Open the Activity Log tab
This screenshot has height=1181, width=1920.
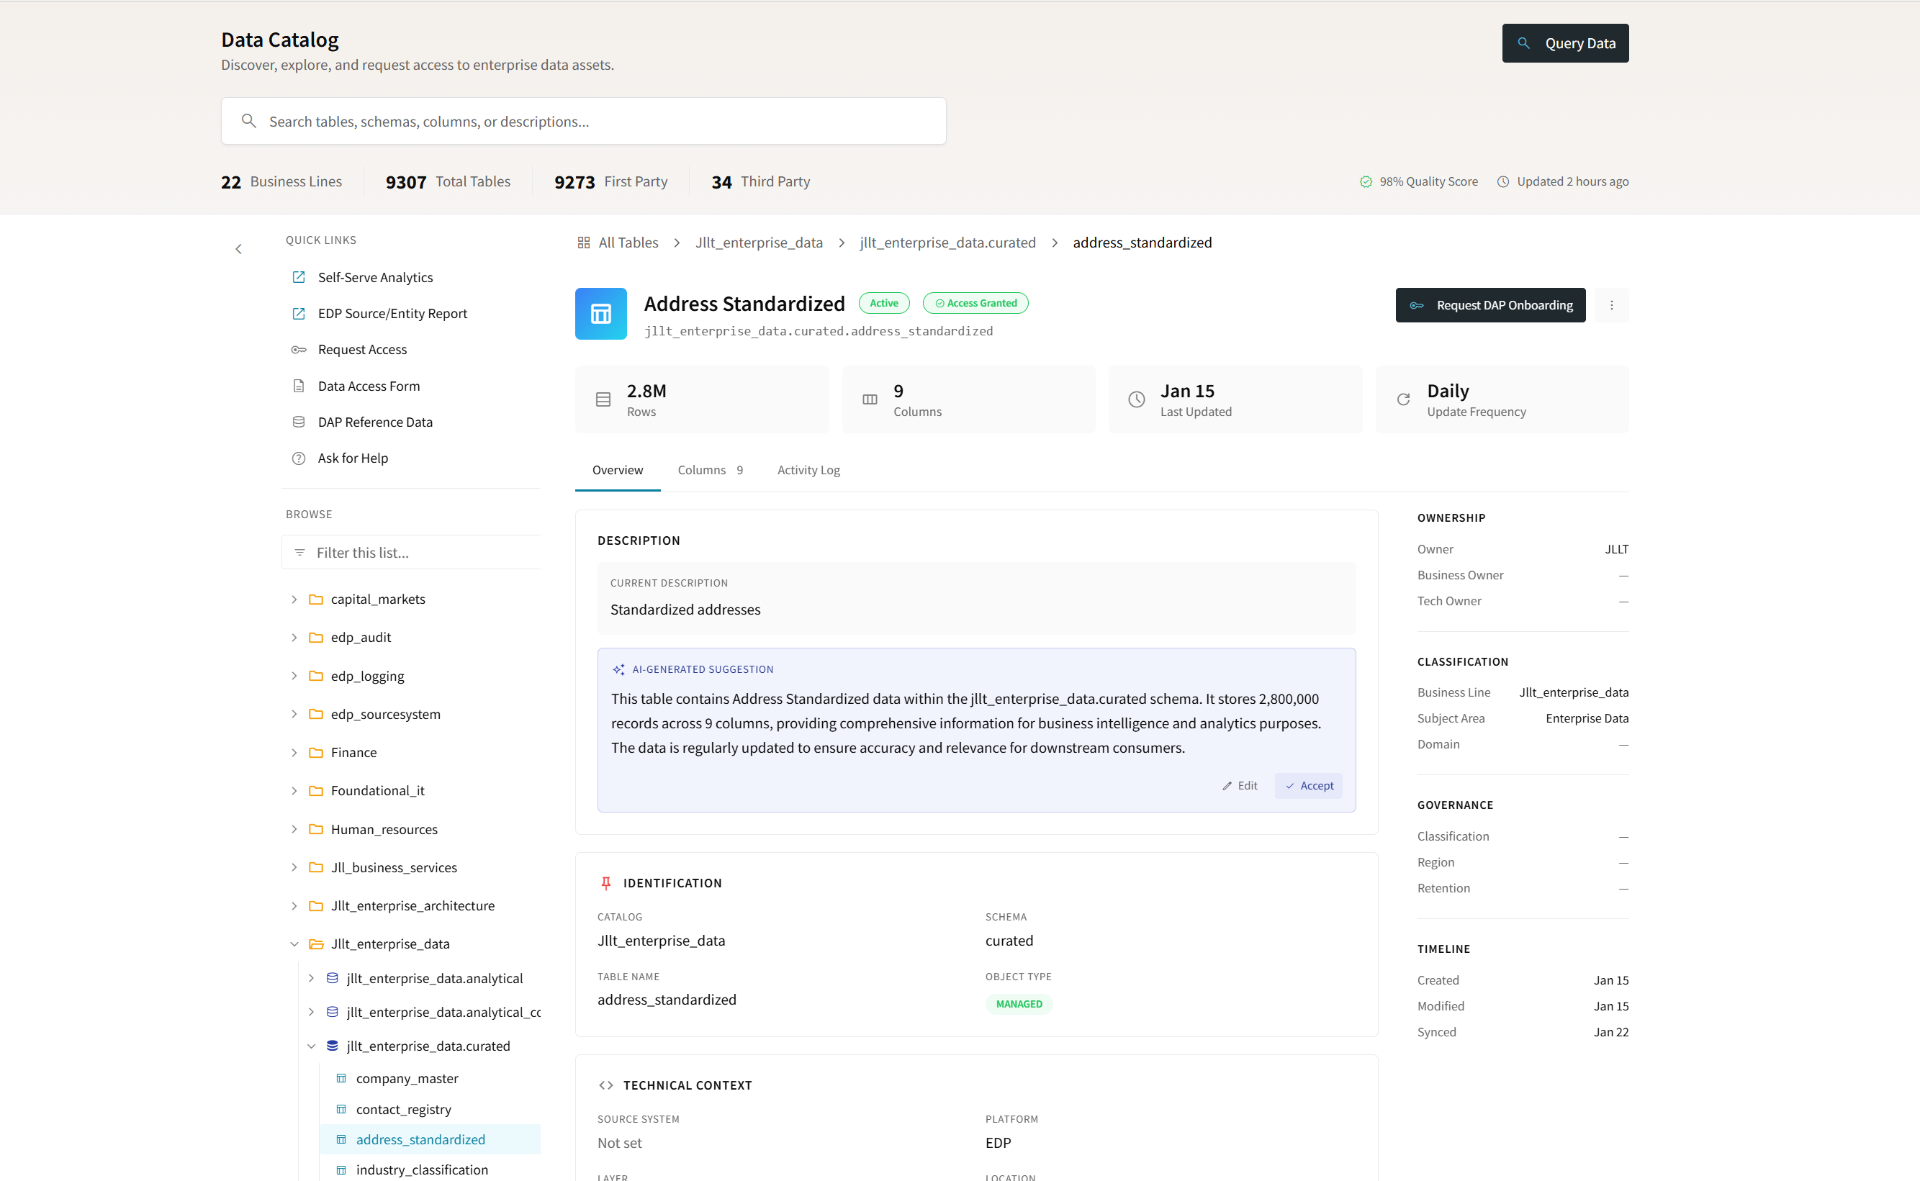808,470
